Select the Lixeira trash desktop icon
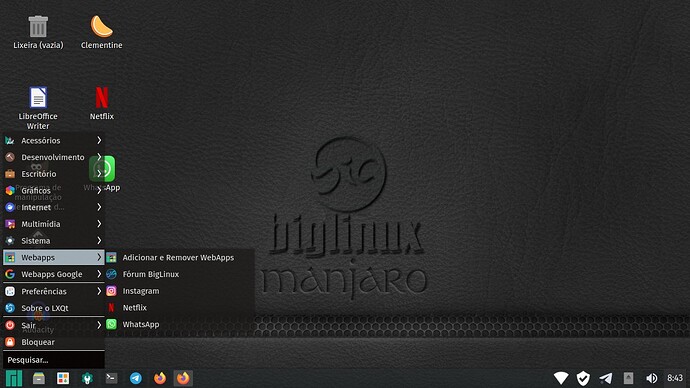690x388 pixels. (x=38, y=32)
